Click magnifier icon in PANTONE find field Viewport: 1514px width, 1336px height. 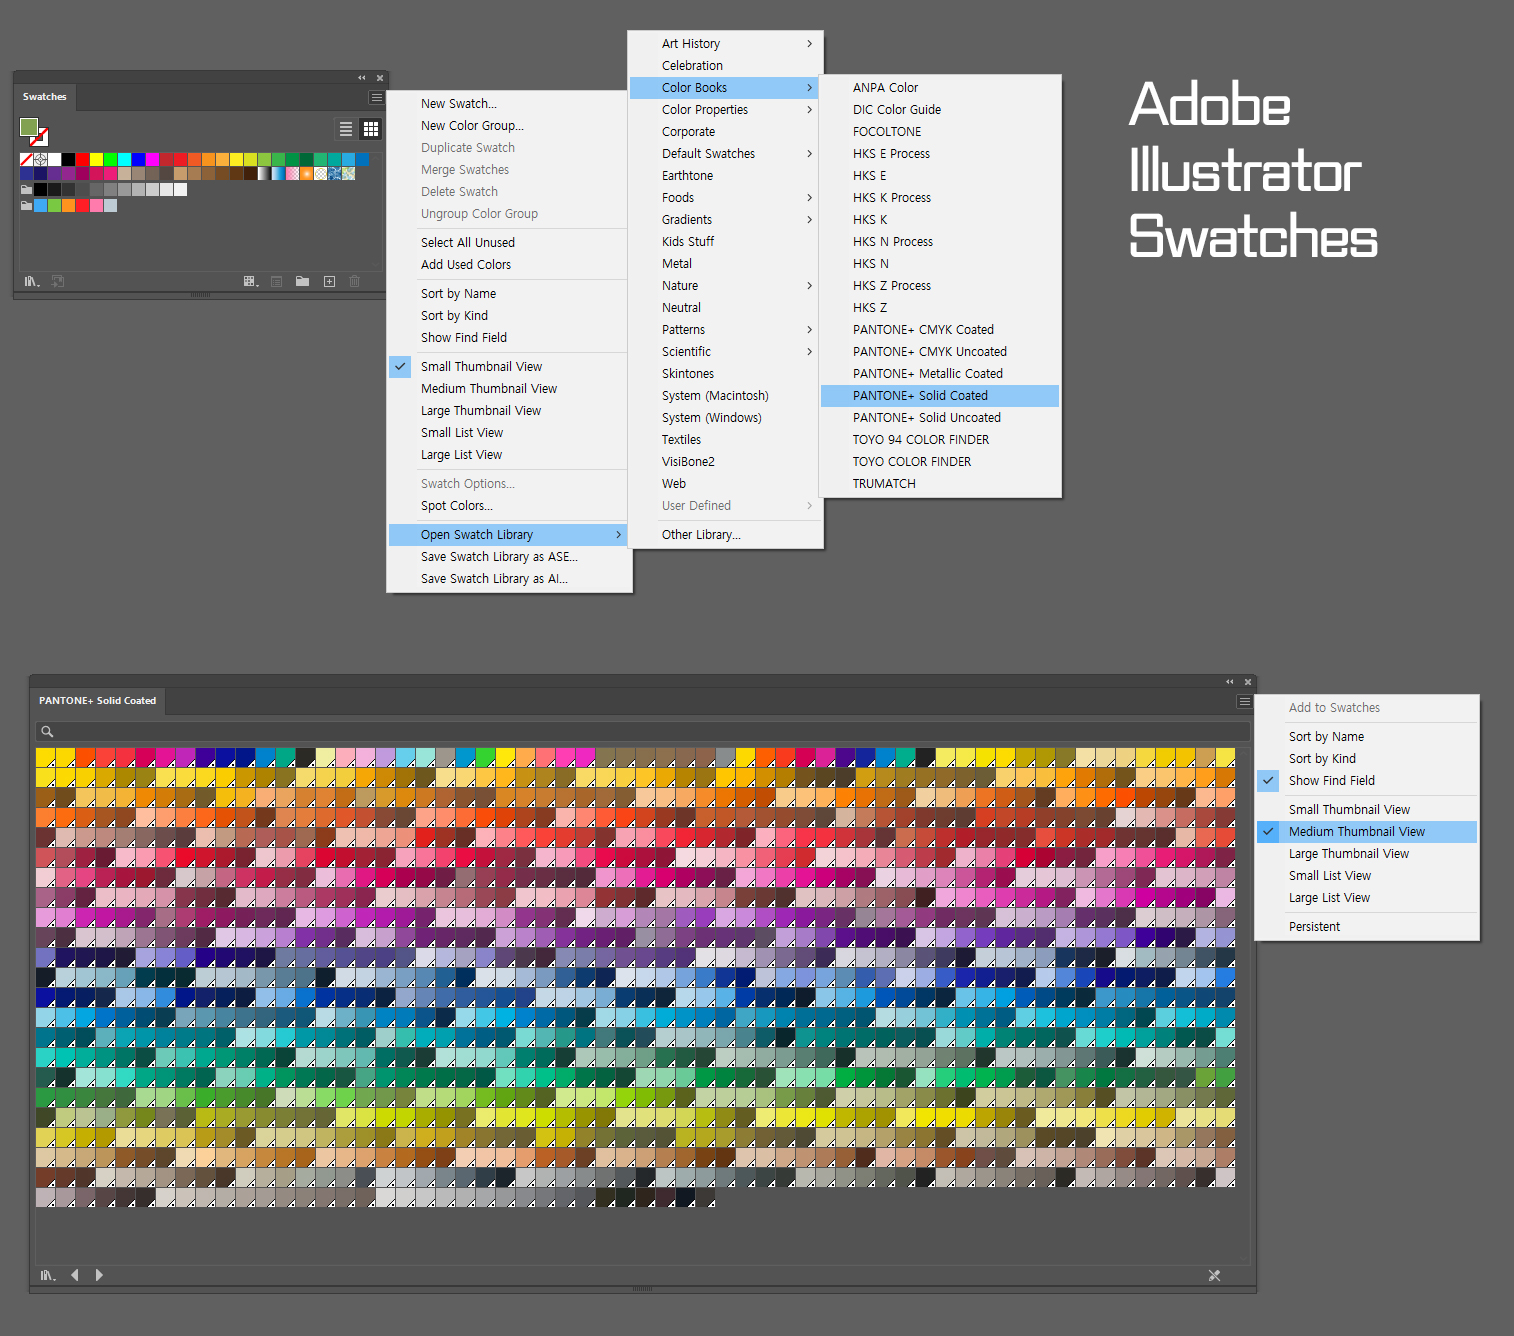(x=47, y=732)
